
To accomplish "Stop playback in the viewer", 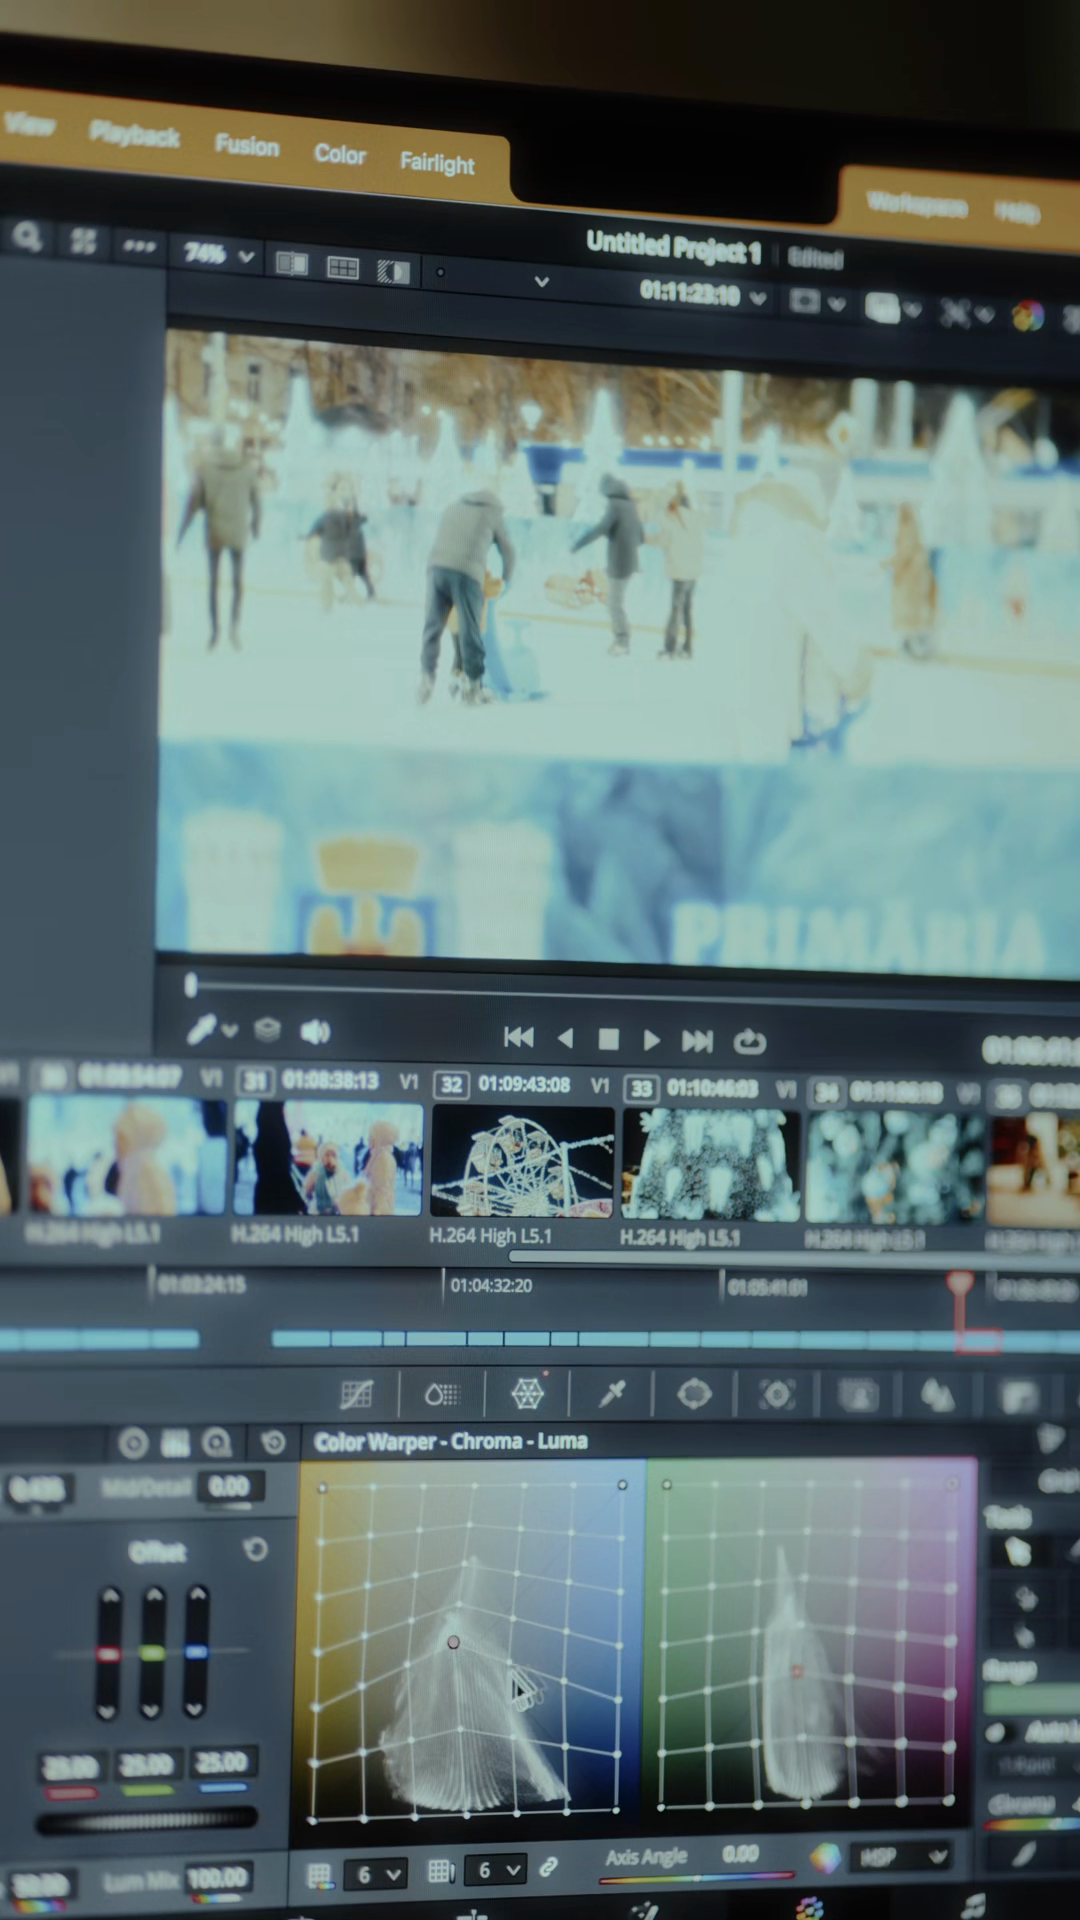I will (x=608, y=1040).
